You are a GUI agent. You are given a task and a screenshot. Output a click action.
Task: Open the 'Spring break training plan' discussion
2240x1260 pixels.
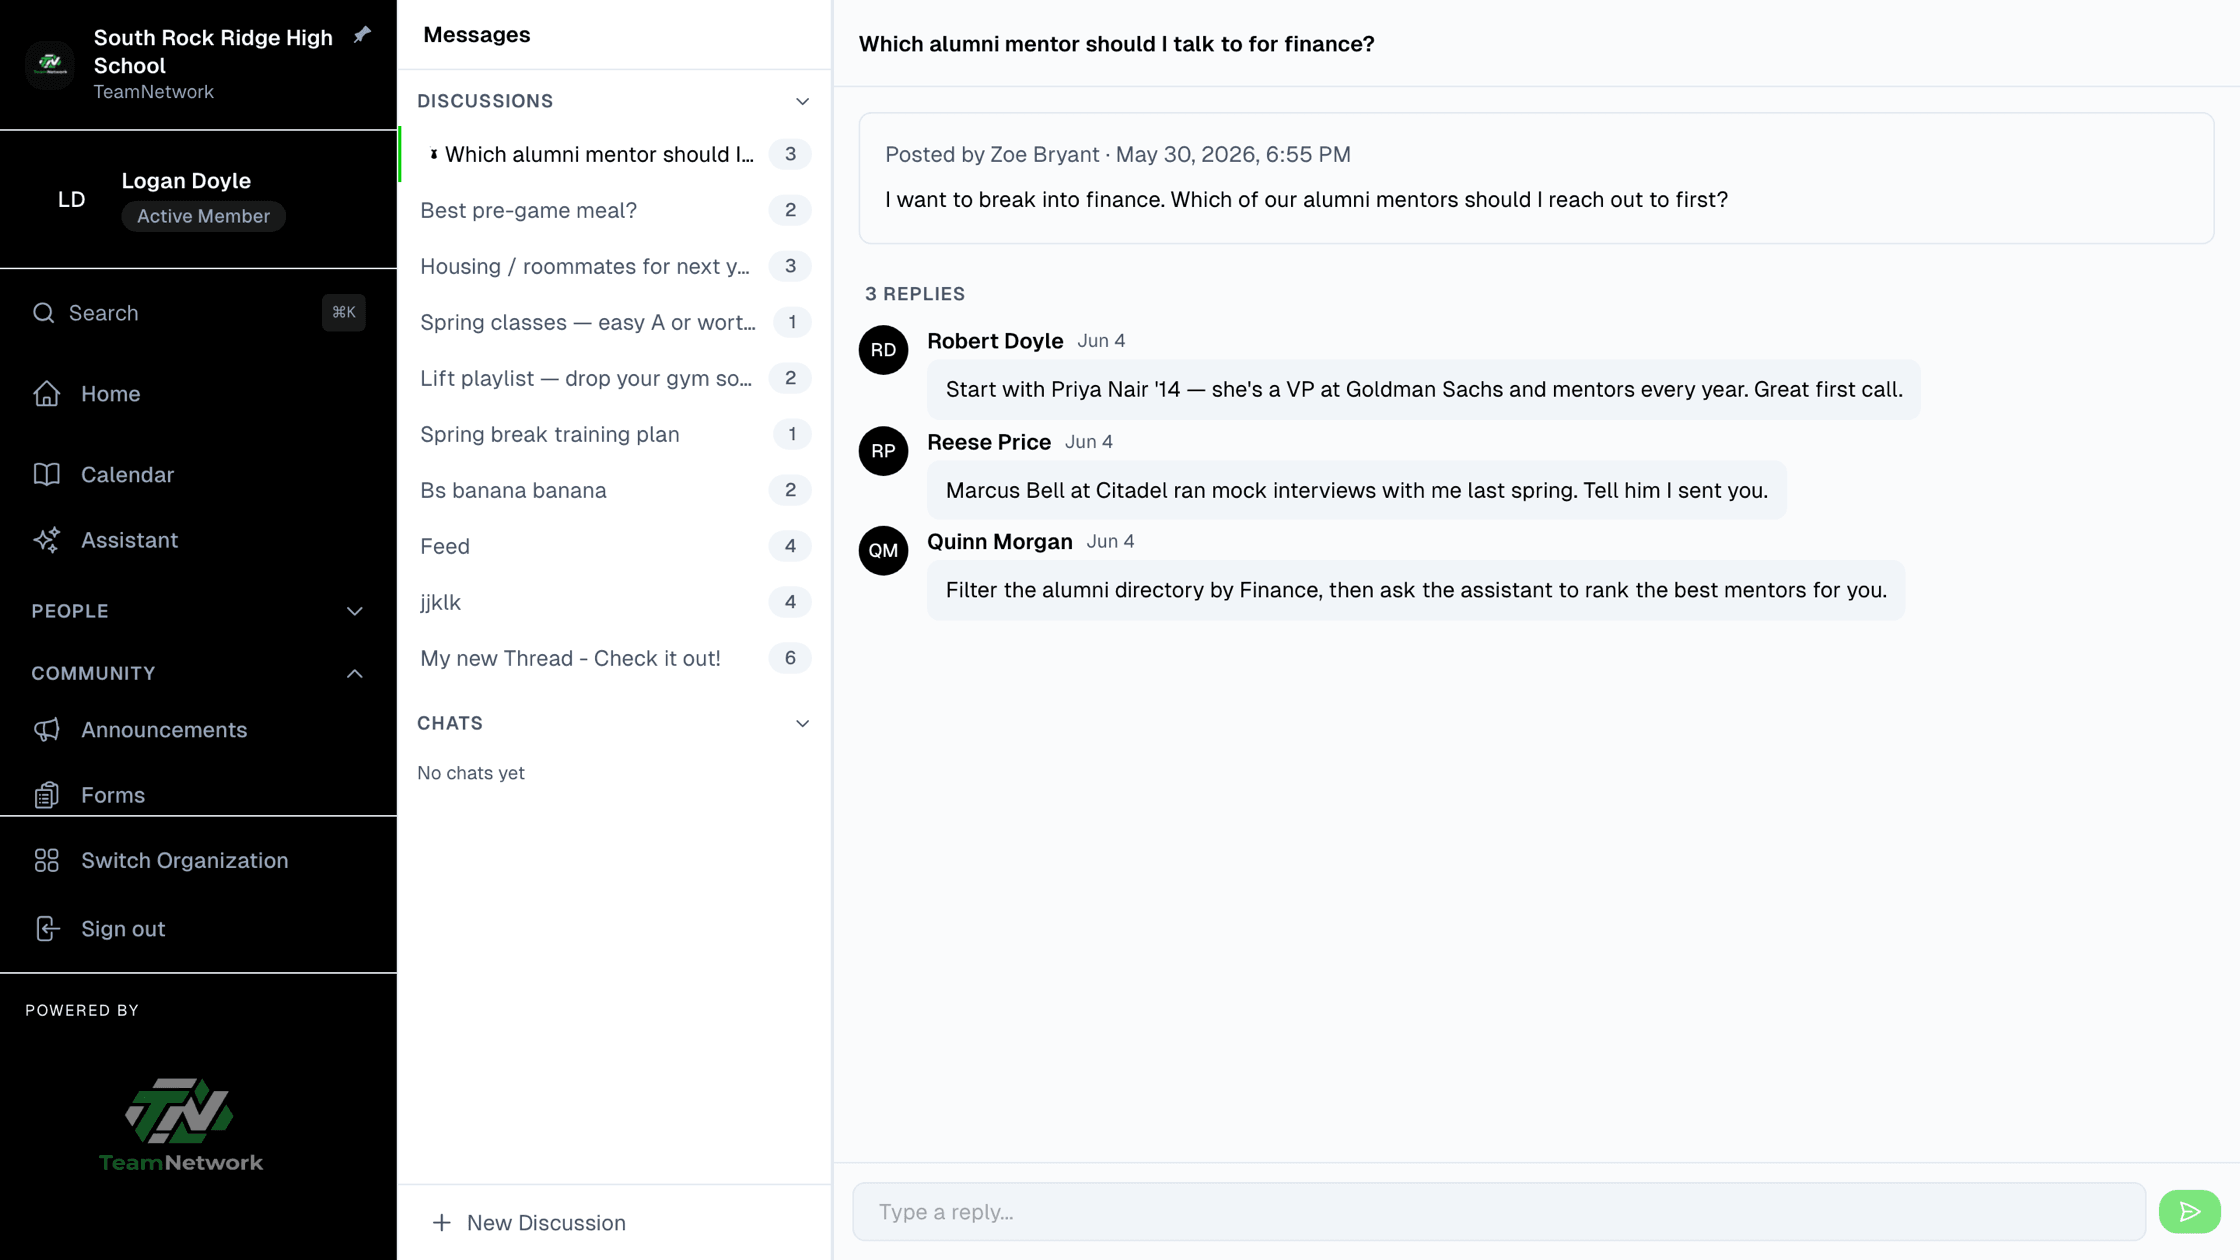(615, 434)
